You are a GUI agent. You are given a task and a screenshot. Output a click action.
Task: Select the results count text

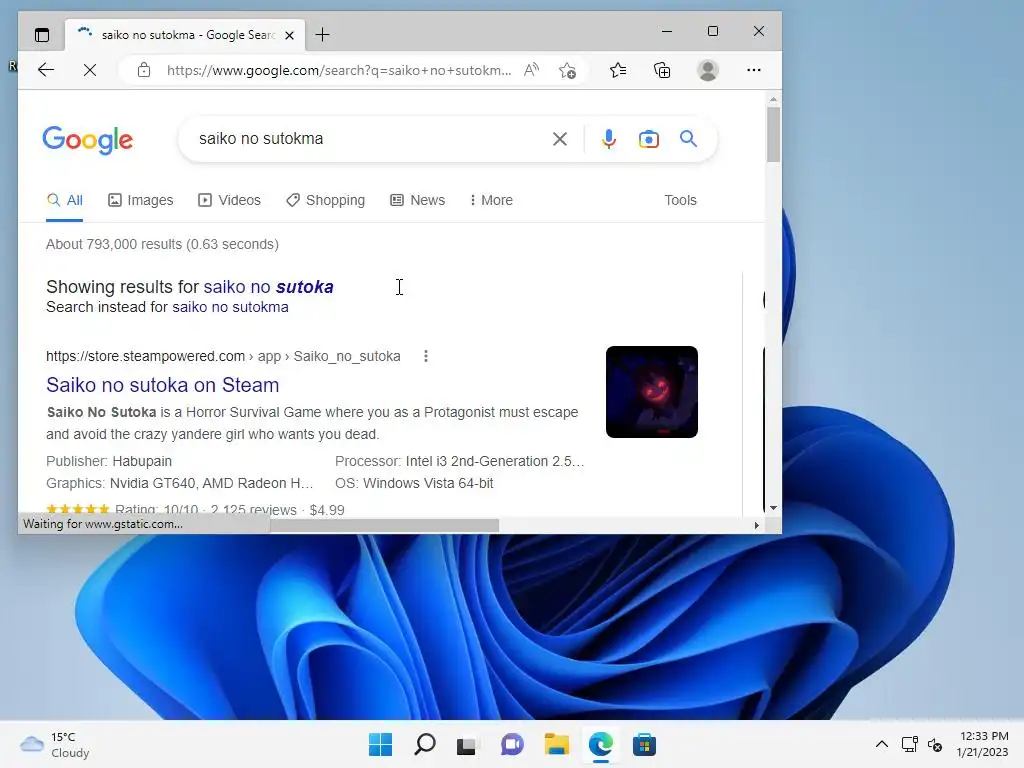(162, 244)
